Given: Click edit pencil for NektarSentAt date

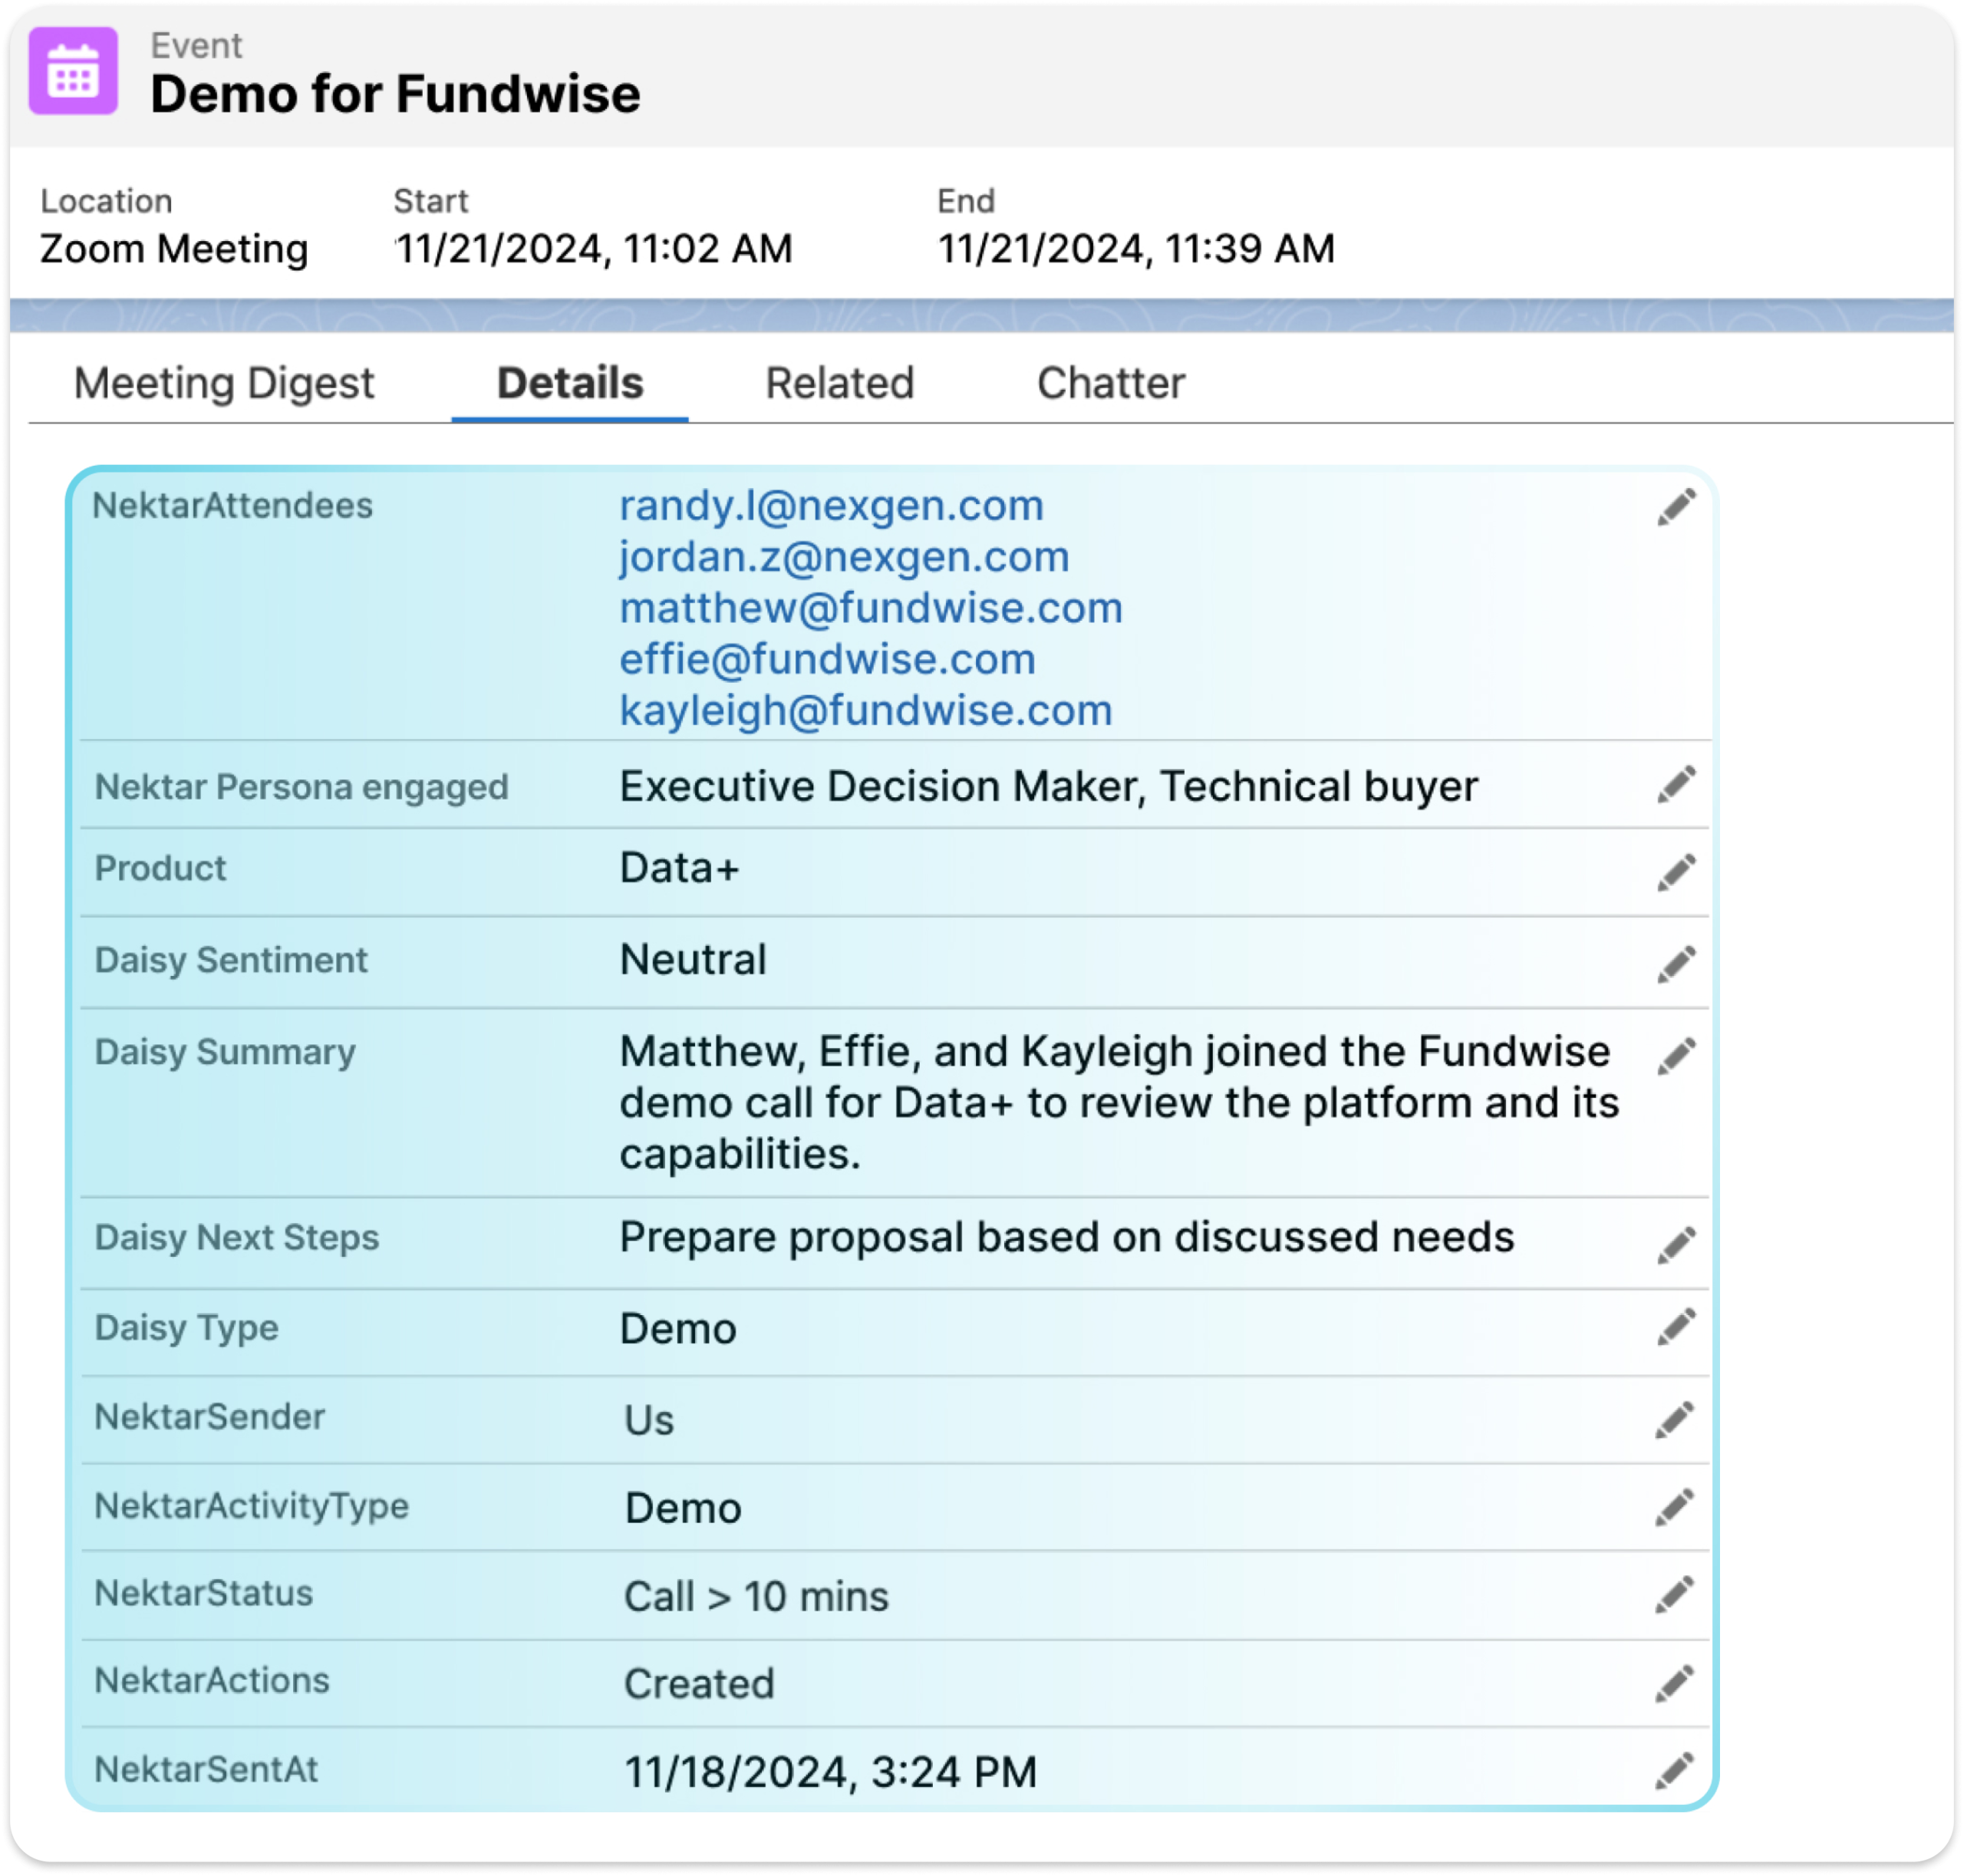Looking at the screenshot, I should click(x=1675, y=1771).
